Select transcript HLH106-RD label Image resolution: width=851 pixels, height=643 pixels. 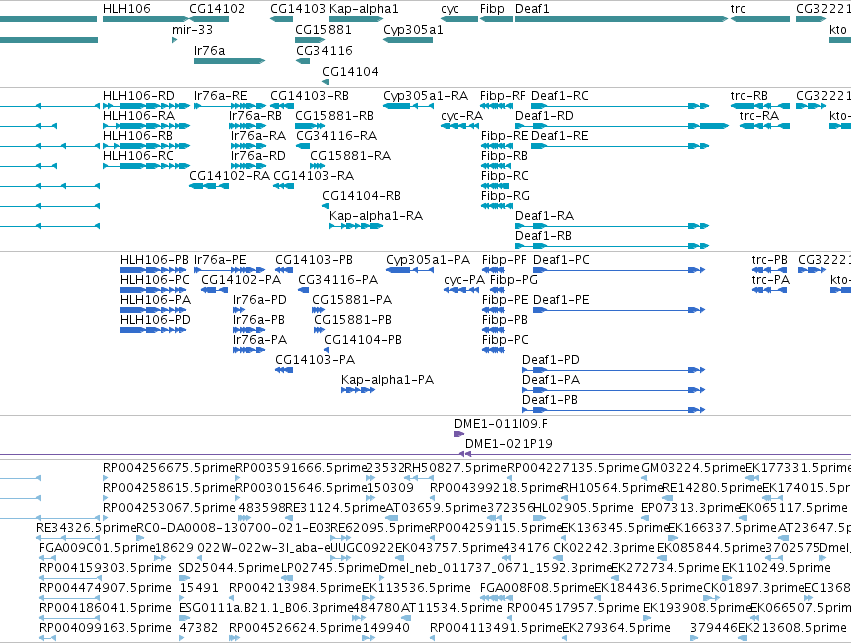[x=139, y=96]
